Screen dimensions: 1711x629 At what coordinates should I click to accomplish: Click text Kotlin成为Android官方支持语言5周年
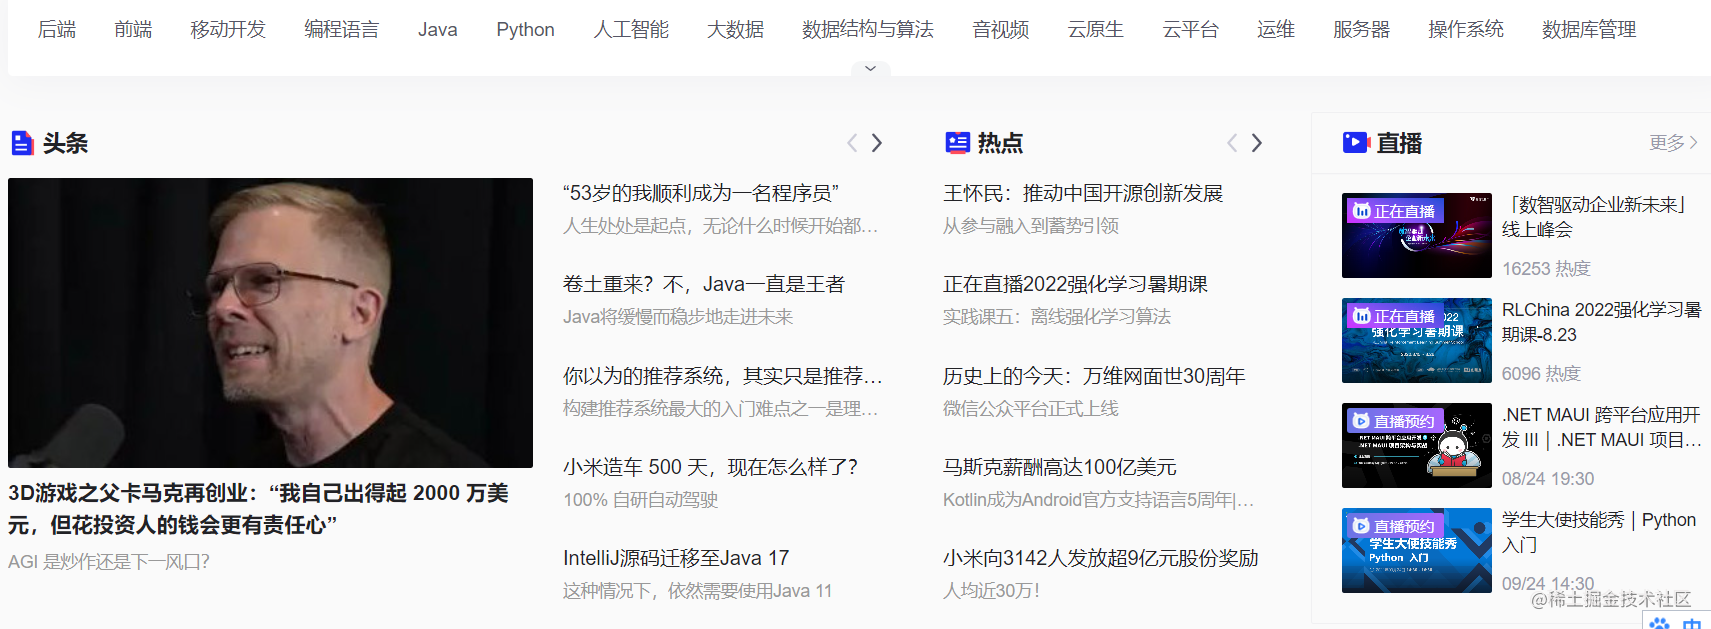point(1098,500)
